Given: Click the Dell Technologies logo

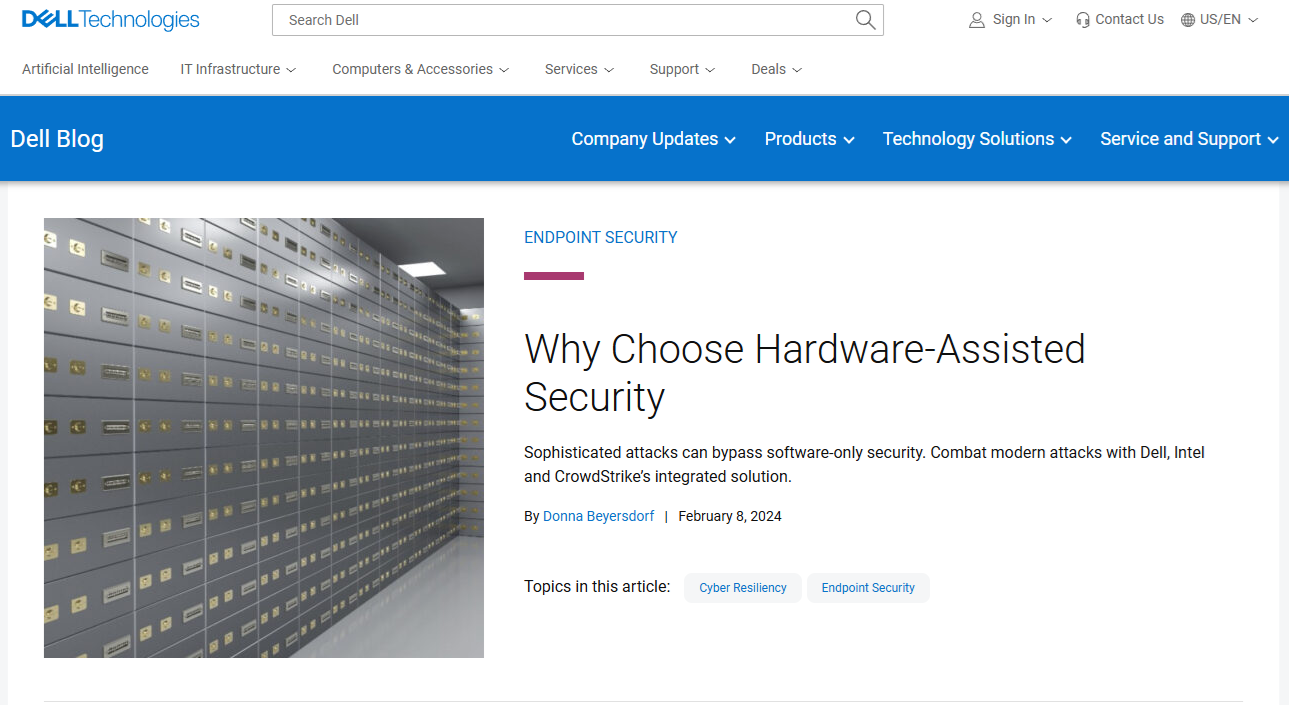Looking at the screenshot, I should 111,20.
